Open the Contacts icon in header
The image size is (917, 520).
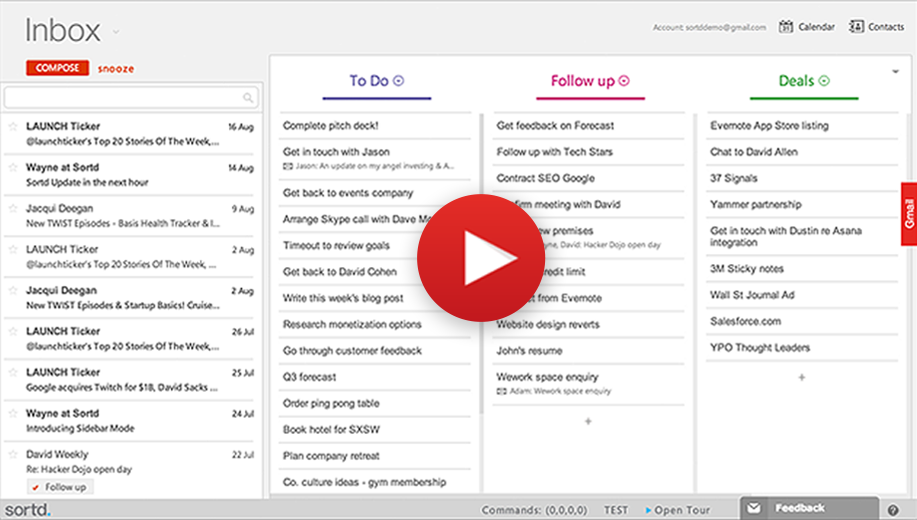tap(856, 27)
